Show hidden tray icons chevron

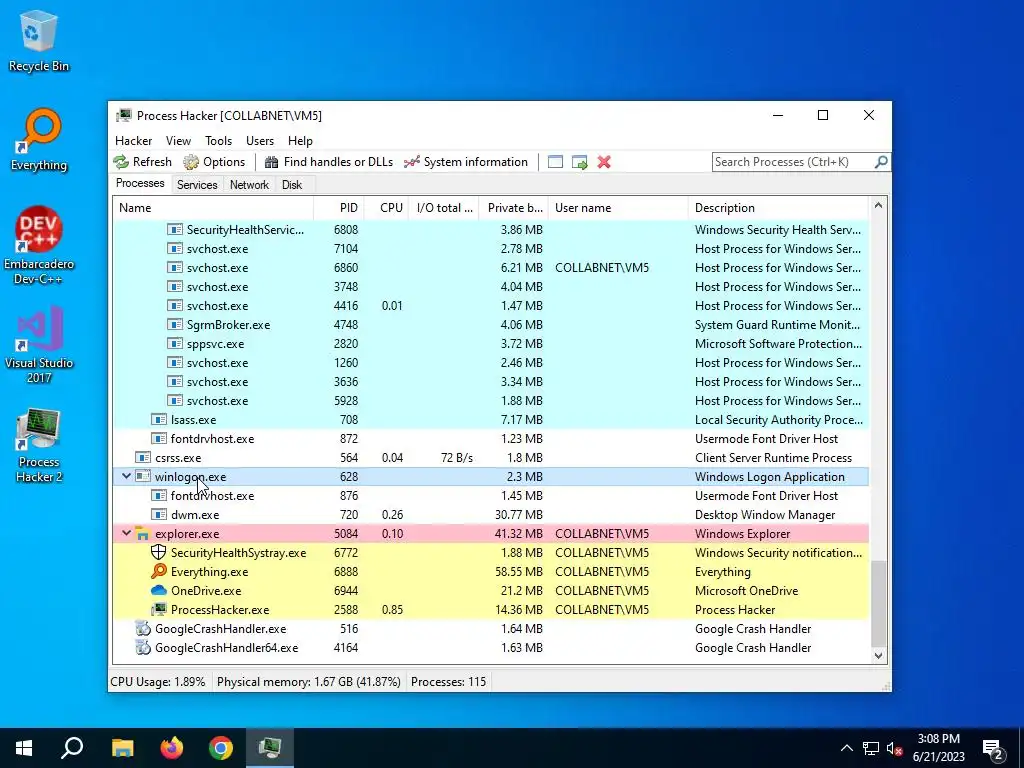point(846,748)
